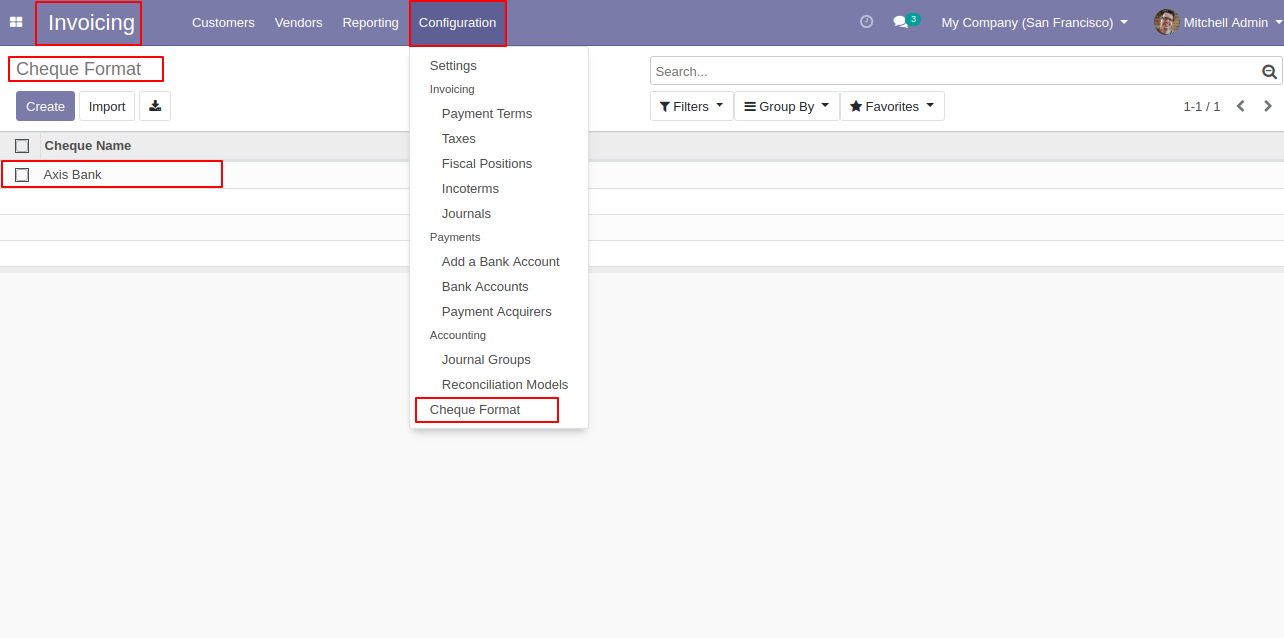The width and height of the screenshot is (1284, 638).
Task: Focus the Search input field
Action: (x=956, y=71)
